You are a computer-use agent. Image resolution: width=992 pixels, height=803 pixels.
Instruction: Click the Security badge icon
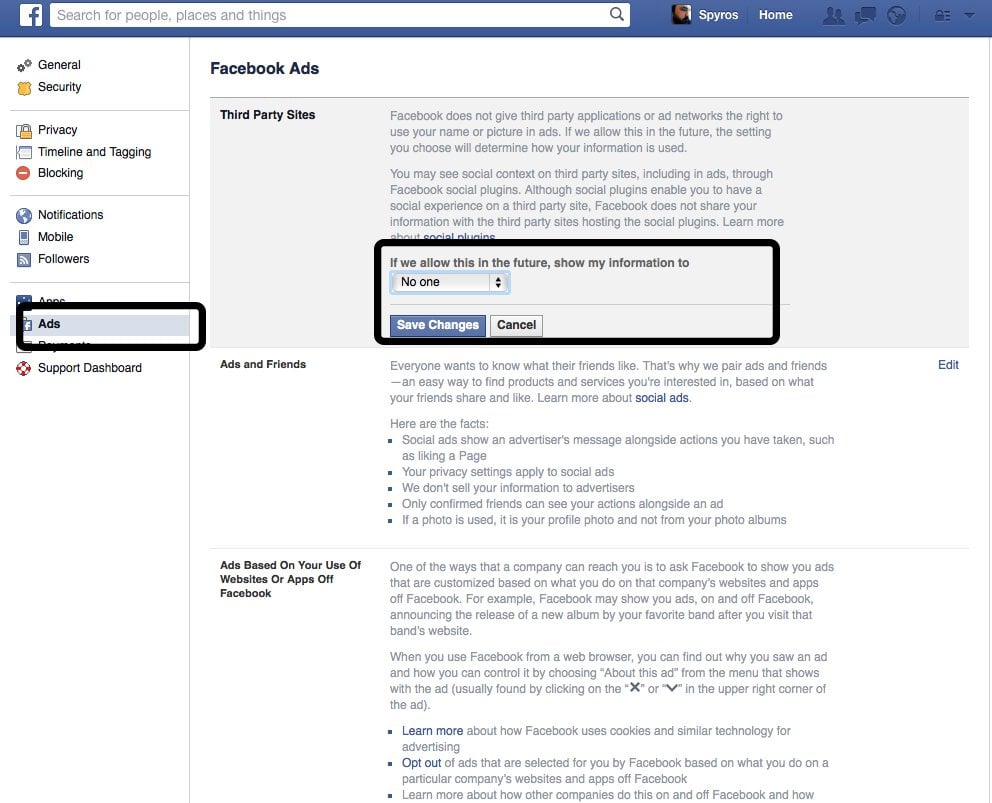[x=24, y=87]
